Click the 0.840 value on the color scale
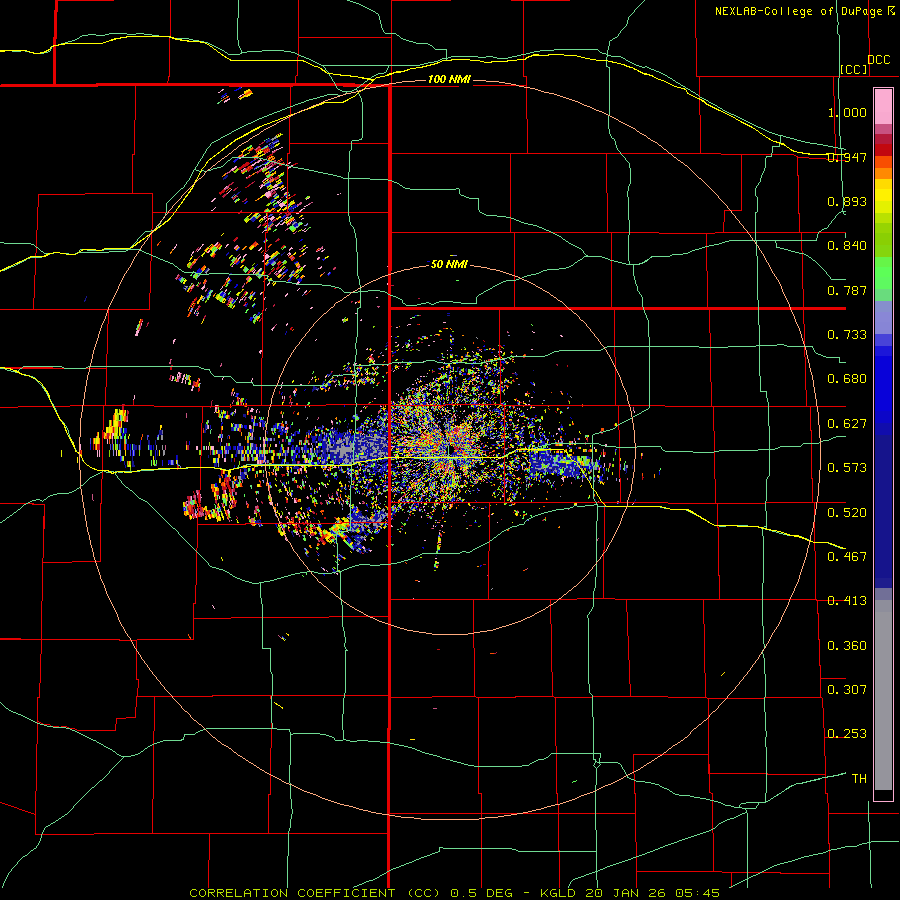 [x=847, y=246]
